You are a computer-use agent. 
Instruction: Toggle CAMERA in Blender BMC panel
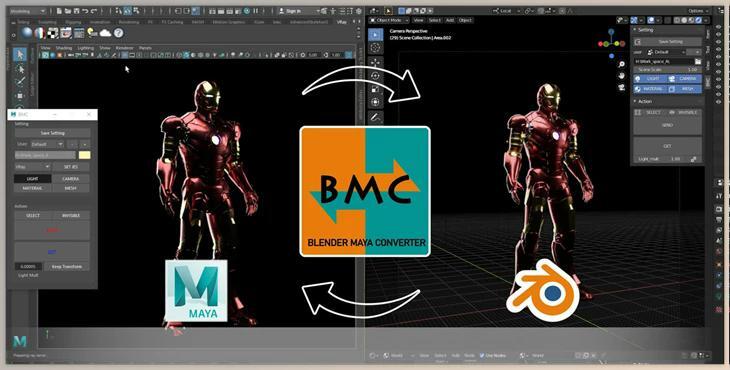[x=685, y=79]
